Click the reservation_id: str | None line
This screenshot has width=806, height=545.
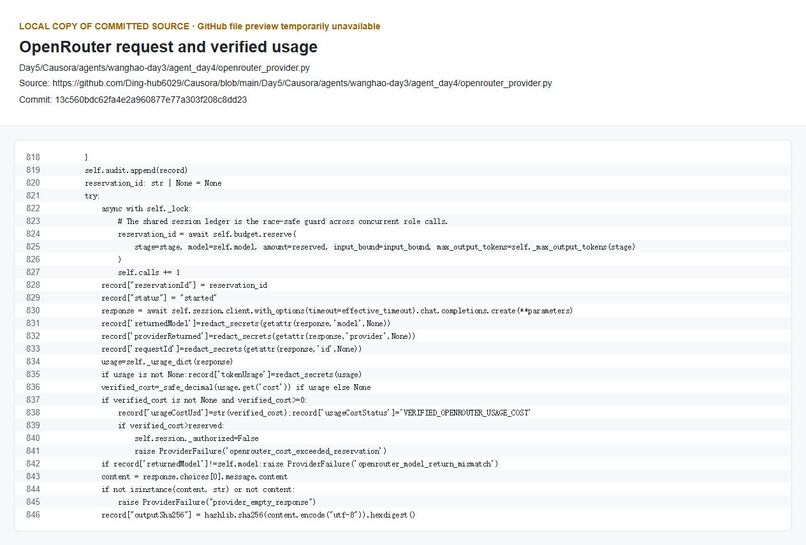pyautogui.click(x=153, y=183)
